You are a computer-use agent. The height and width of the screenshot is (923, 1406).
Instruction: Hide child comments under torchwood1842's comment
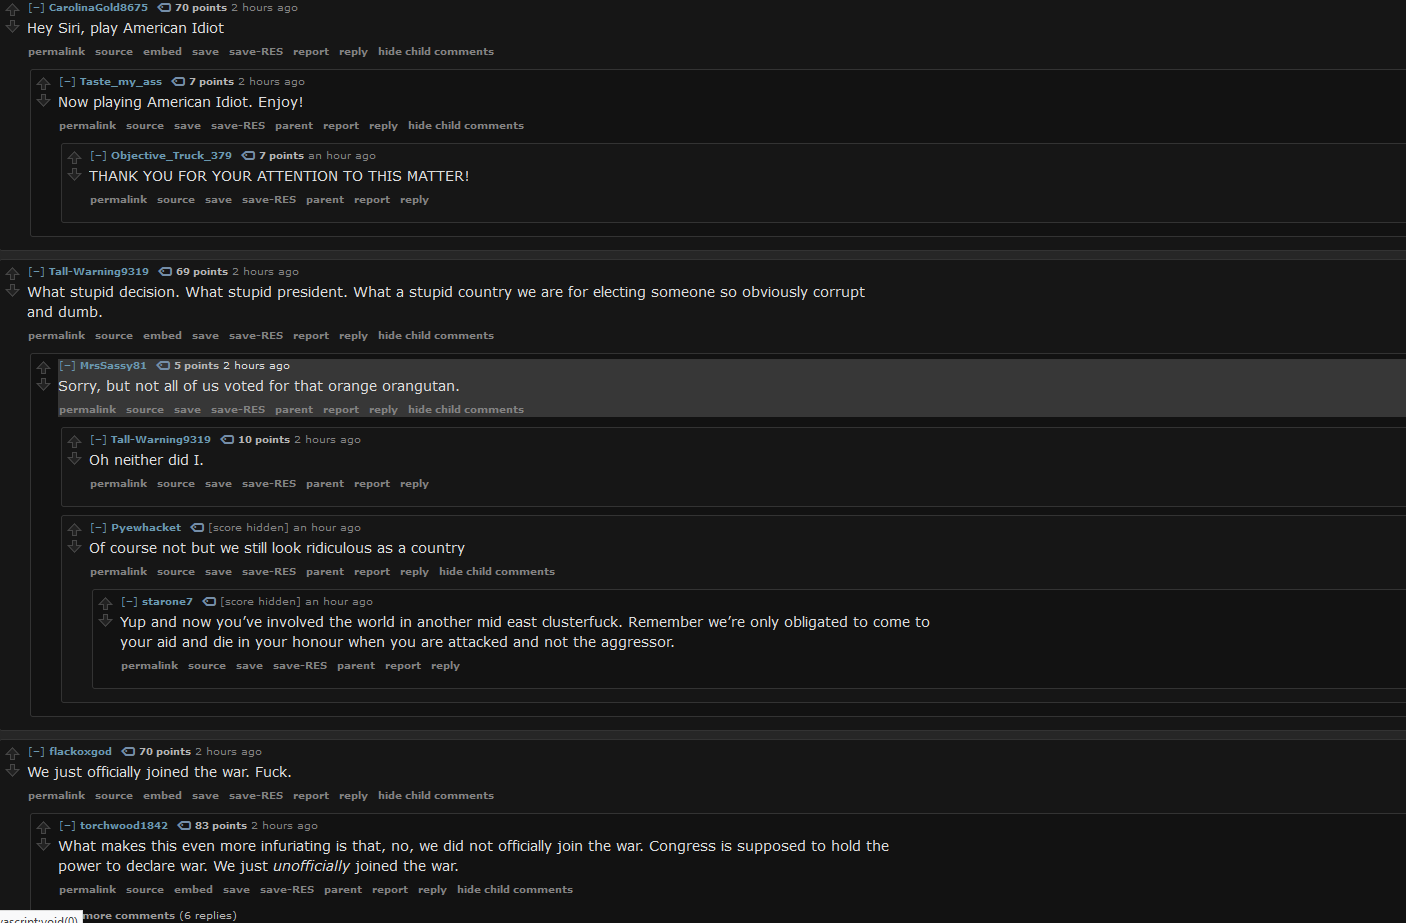coord(515,889)
